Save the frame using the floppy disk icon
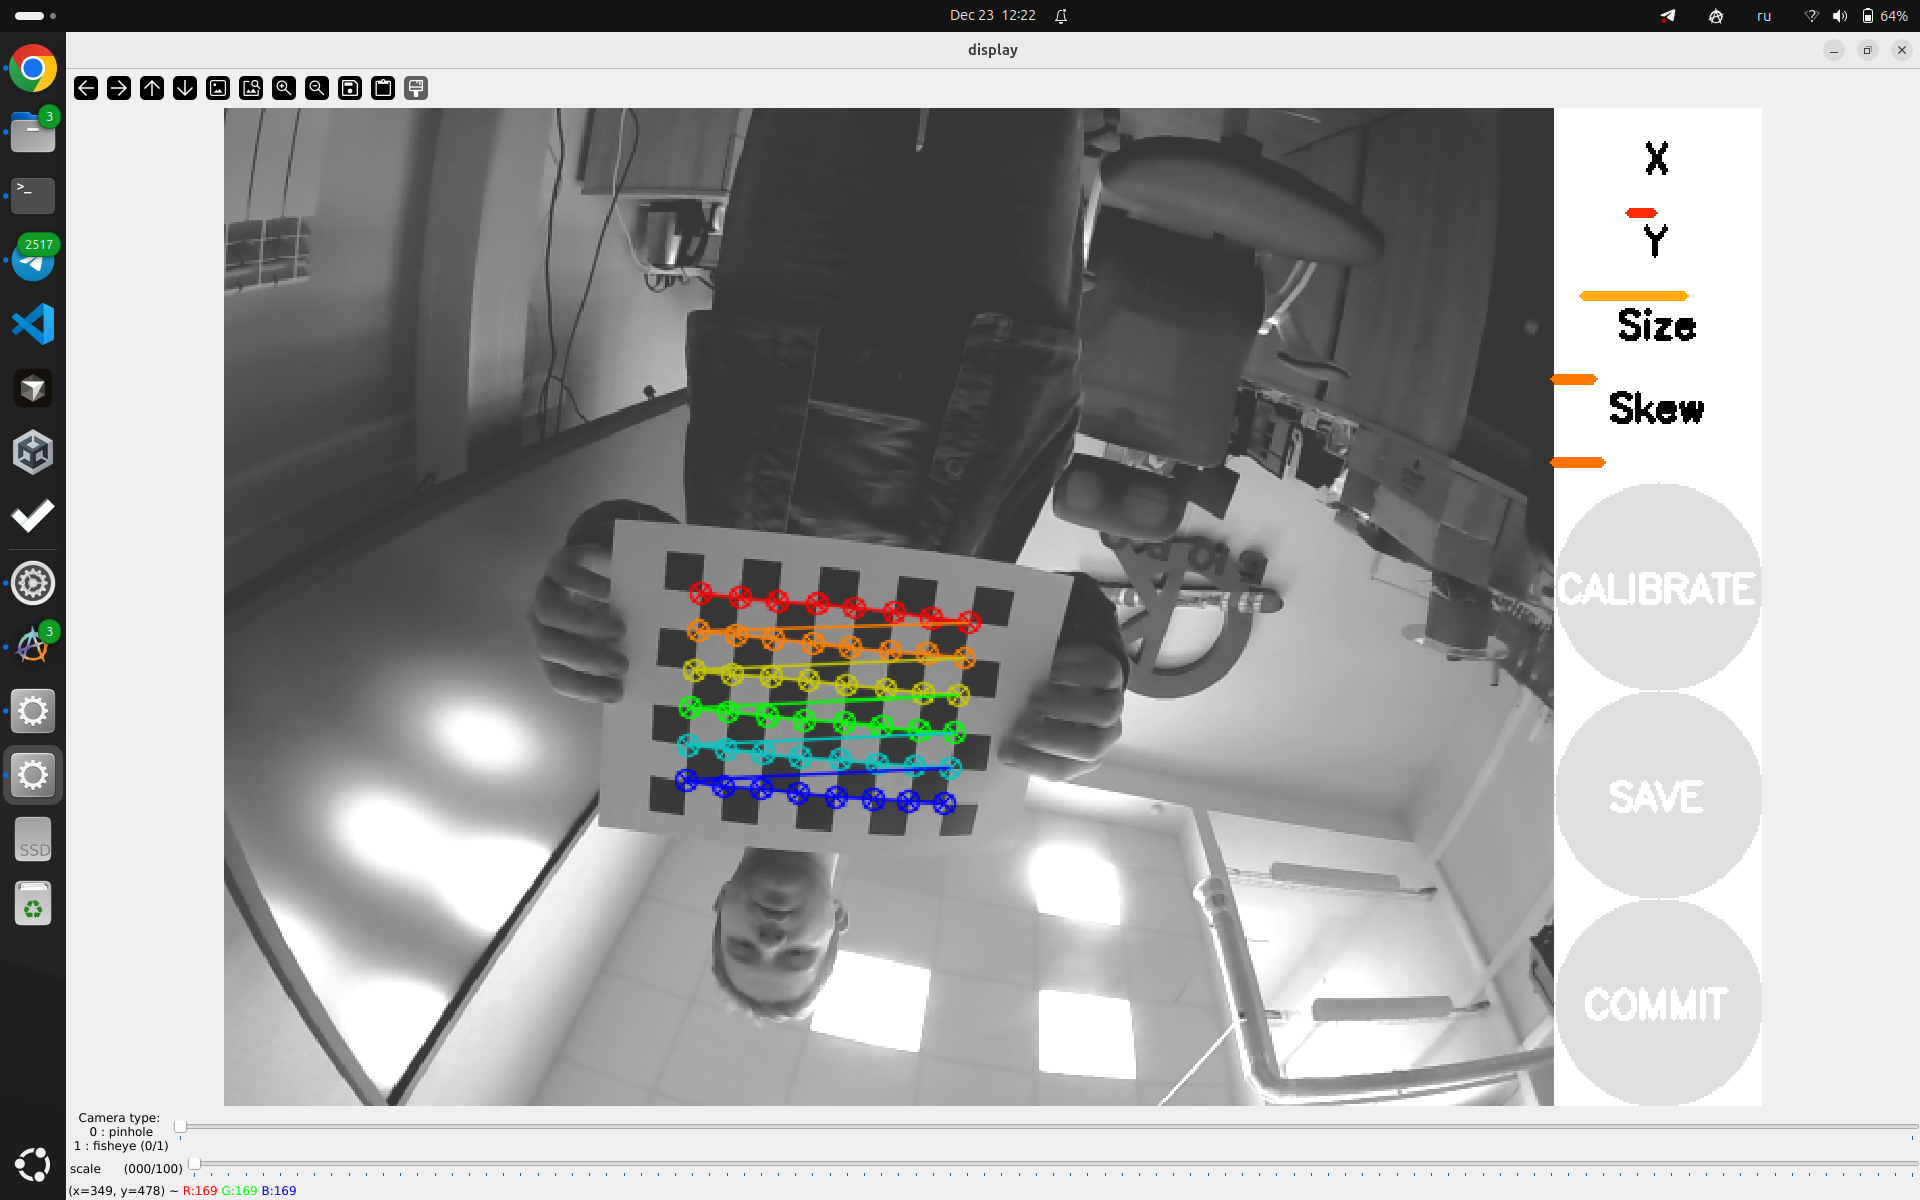The image size is (1920, 1200). point(349,88)
